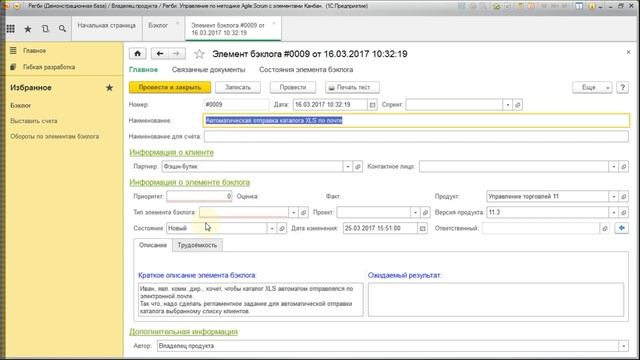The image size is (640, 360).
Task: Click the search magnifier icon
Action: 62,29
